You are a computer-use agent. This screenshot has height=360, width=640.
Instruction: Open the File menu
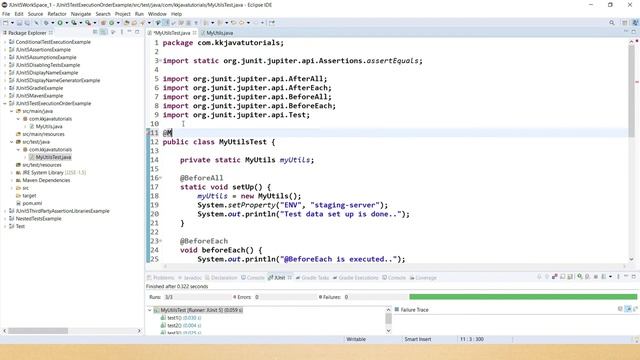coord(6,14)
